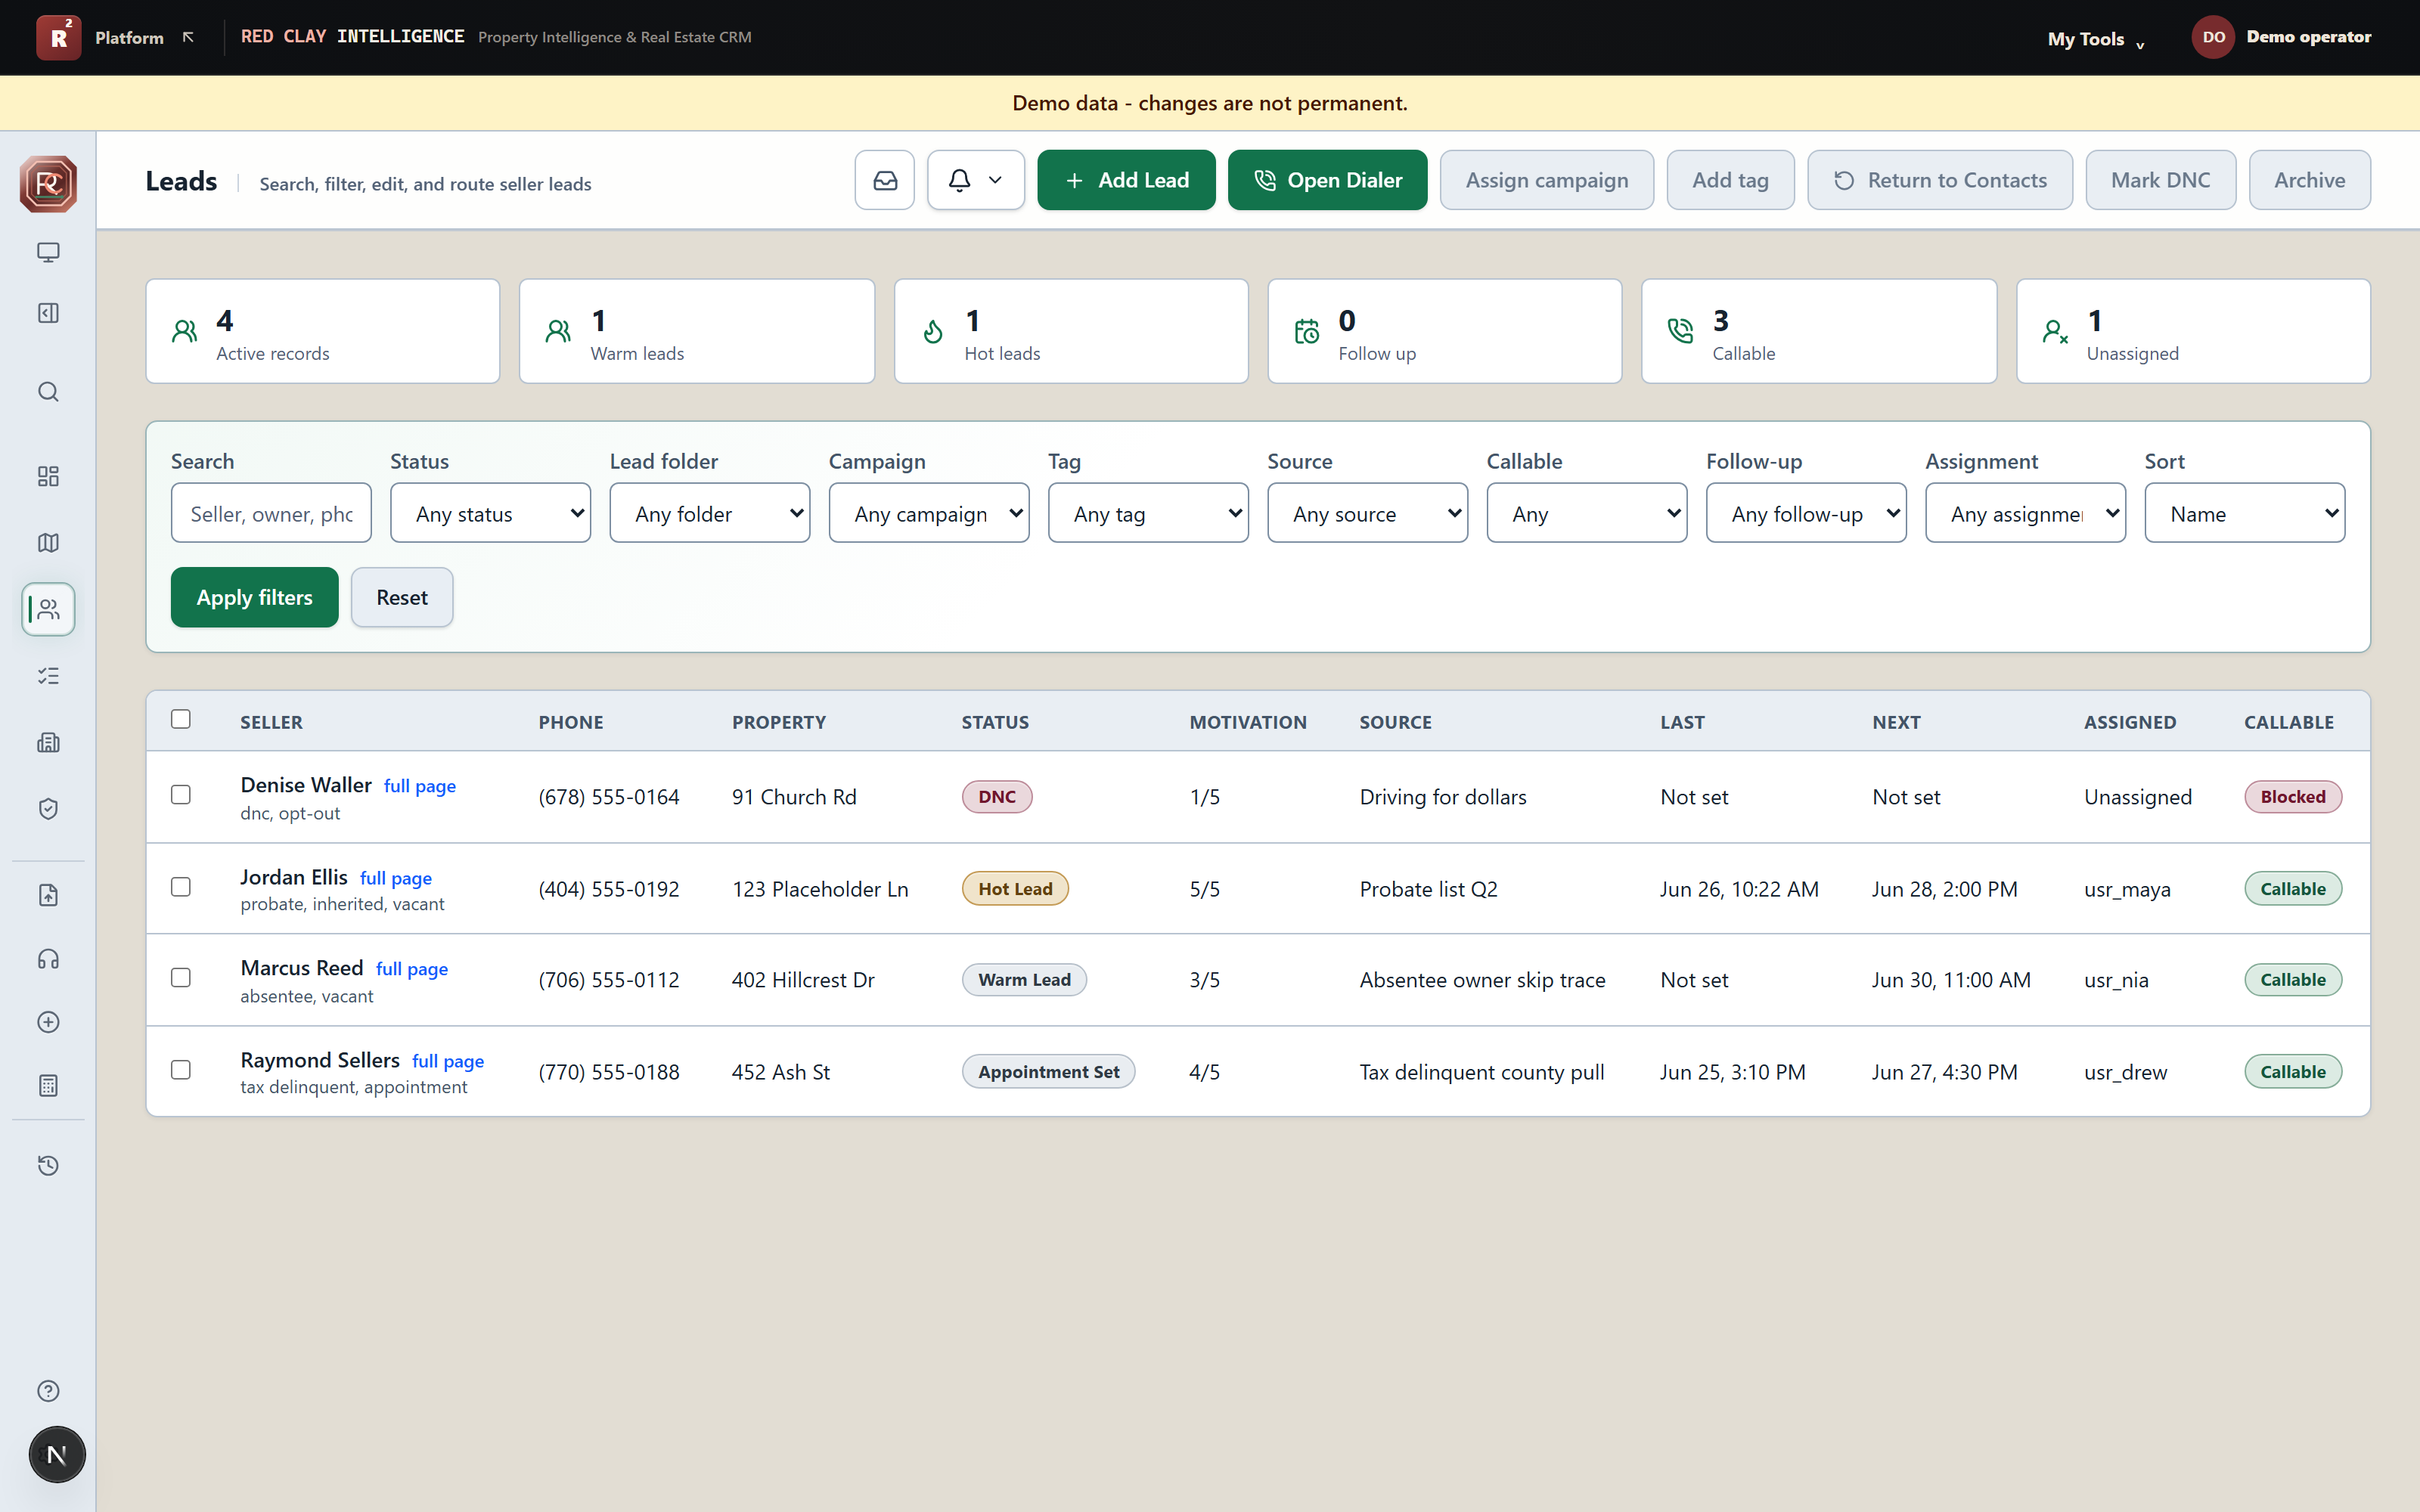This screenshot has height=1512, width=2420.
Task: Open the calculator sidebar icon
Action: tap(48, 1086)
